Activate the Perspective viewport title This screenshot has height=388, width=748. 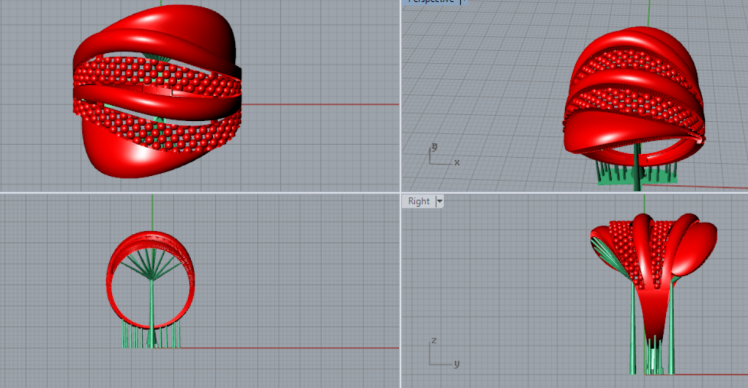click(x=431, y=1)
